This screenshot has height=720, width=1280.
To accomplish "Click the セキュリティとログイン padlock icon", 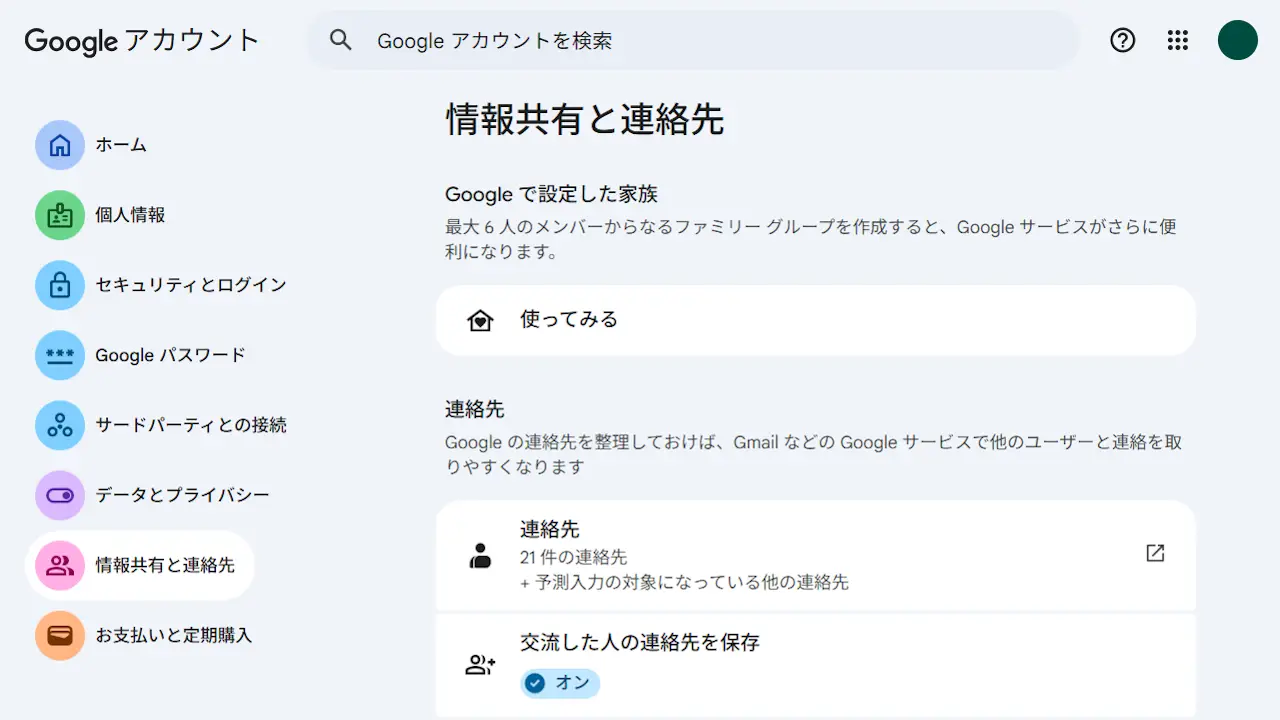I will [60, 285].
